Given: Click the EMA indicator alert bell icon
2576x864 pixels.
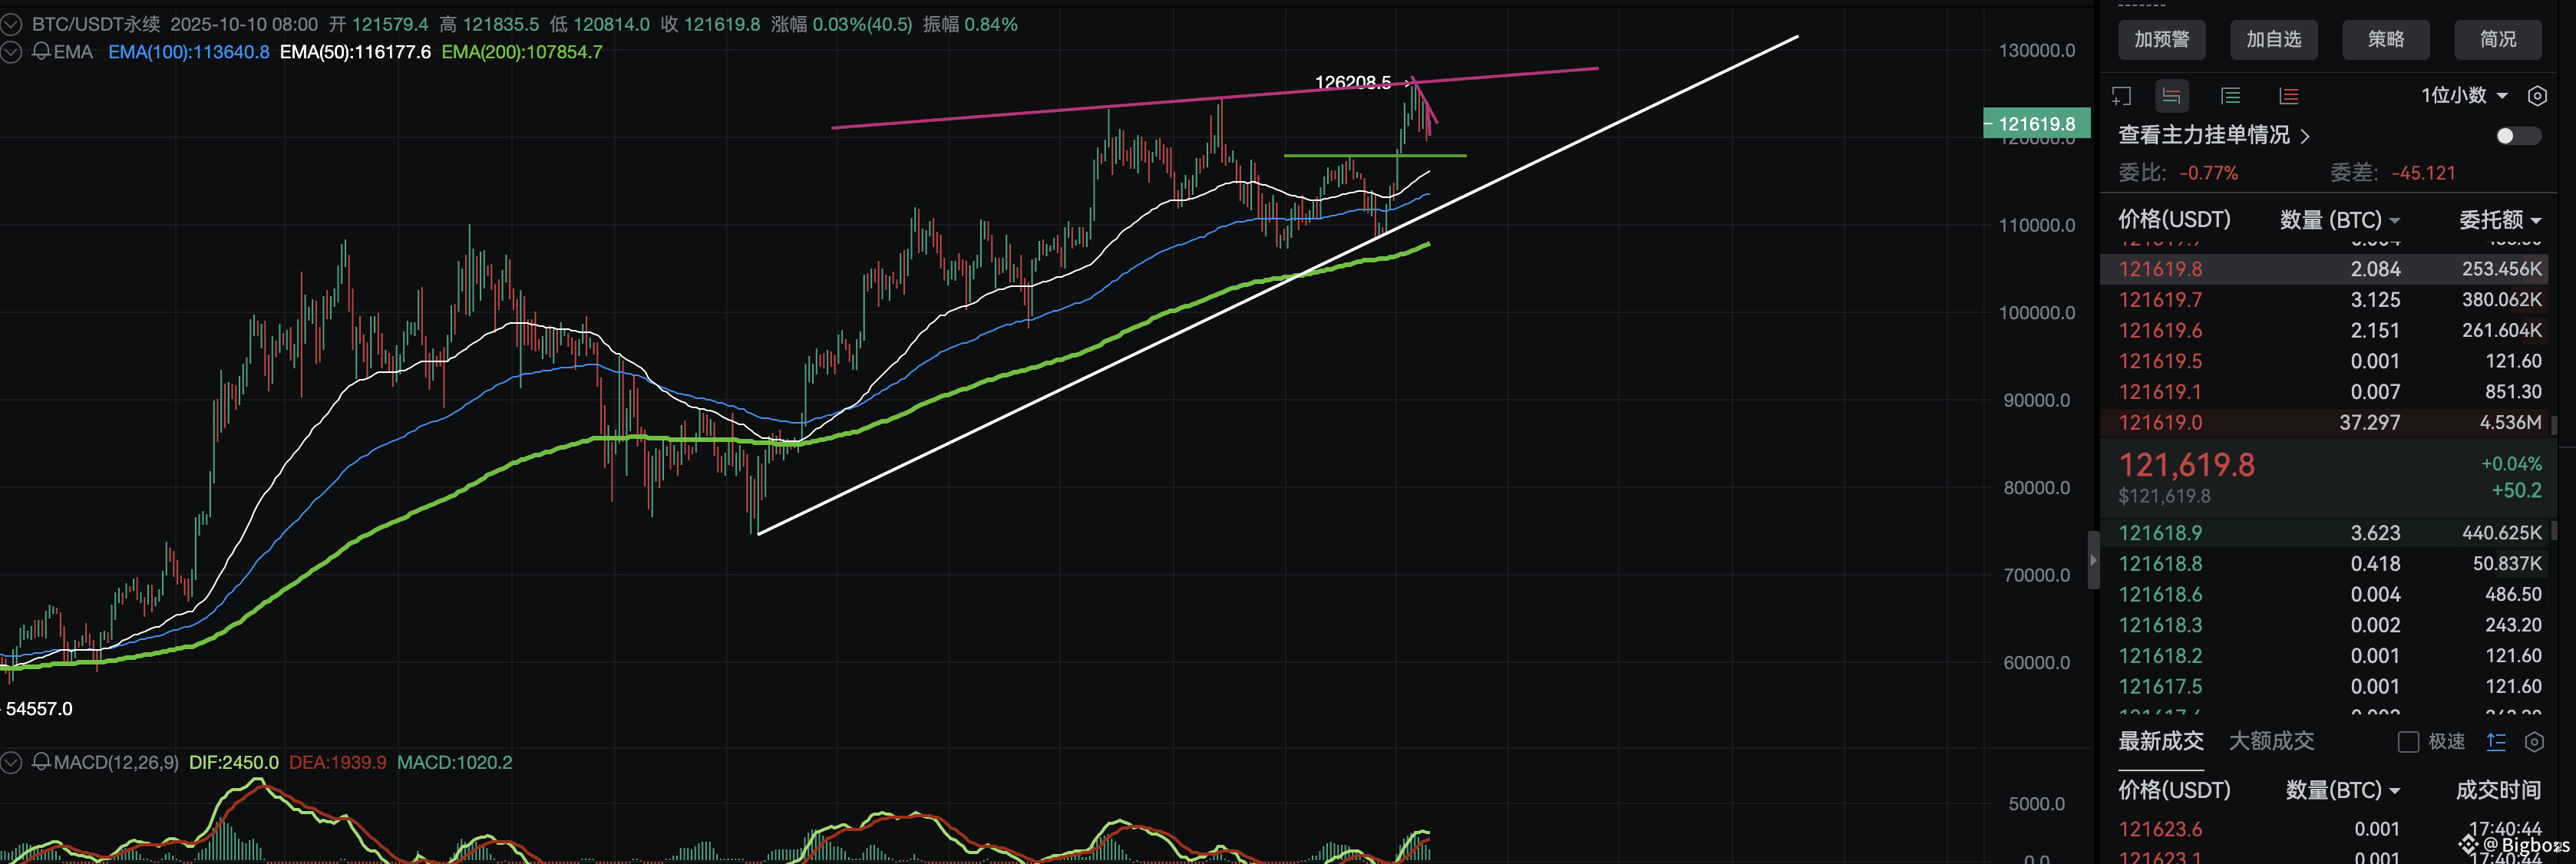Looking at the screenshot, I should coord(41,52).
